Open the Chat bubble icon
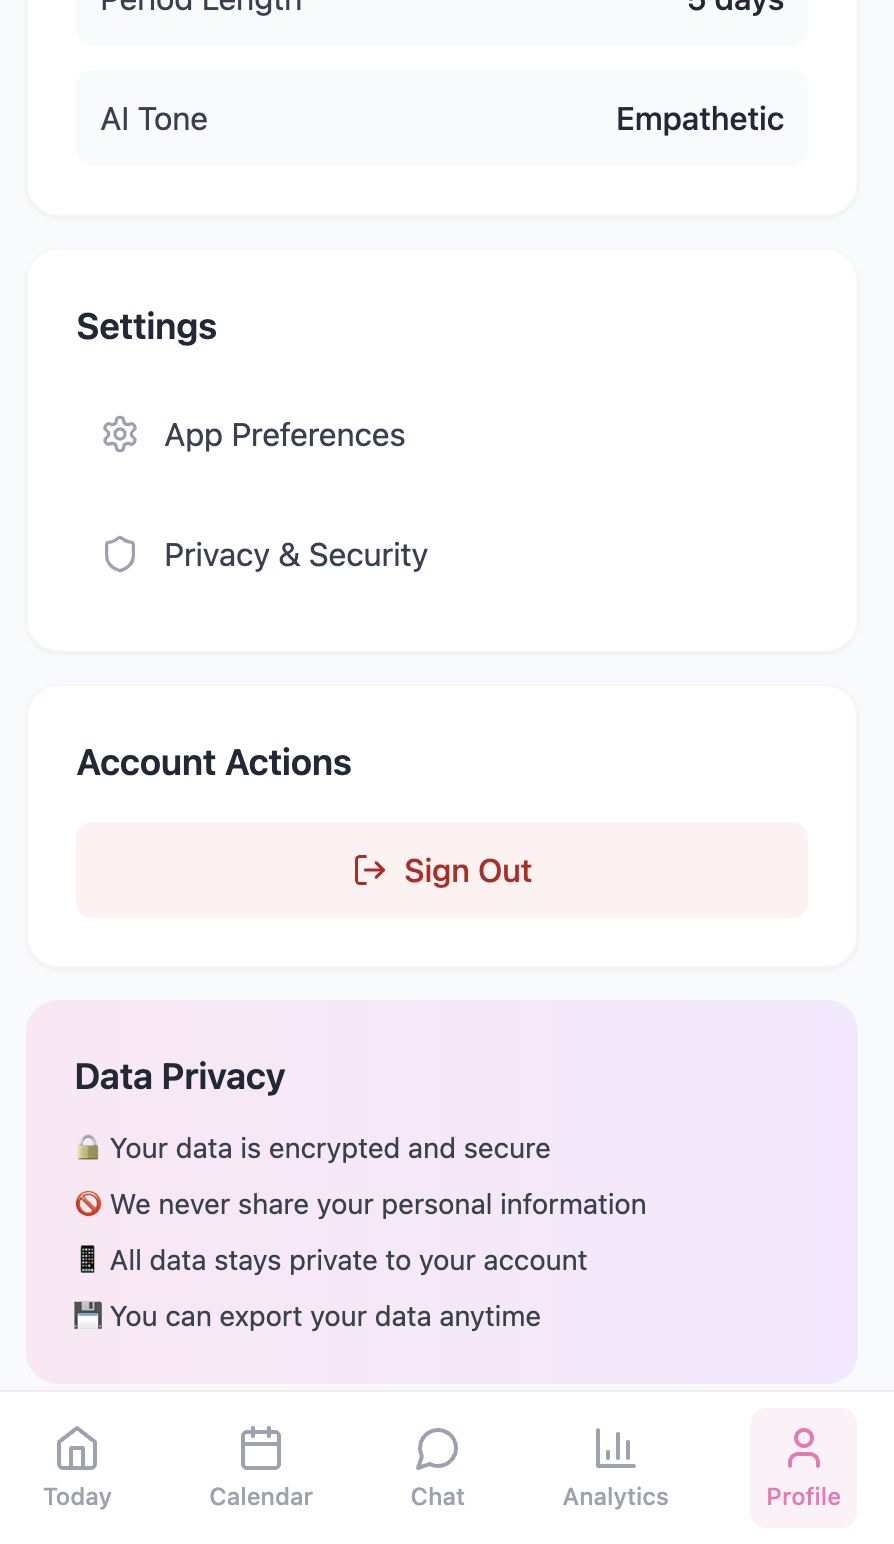 438,1448
